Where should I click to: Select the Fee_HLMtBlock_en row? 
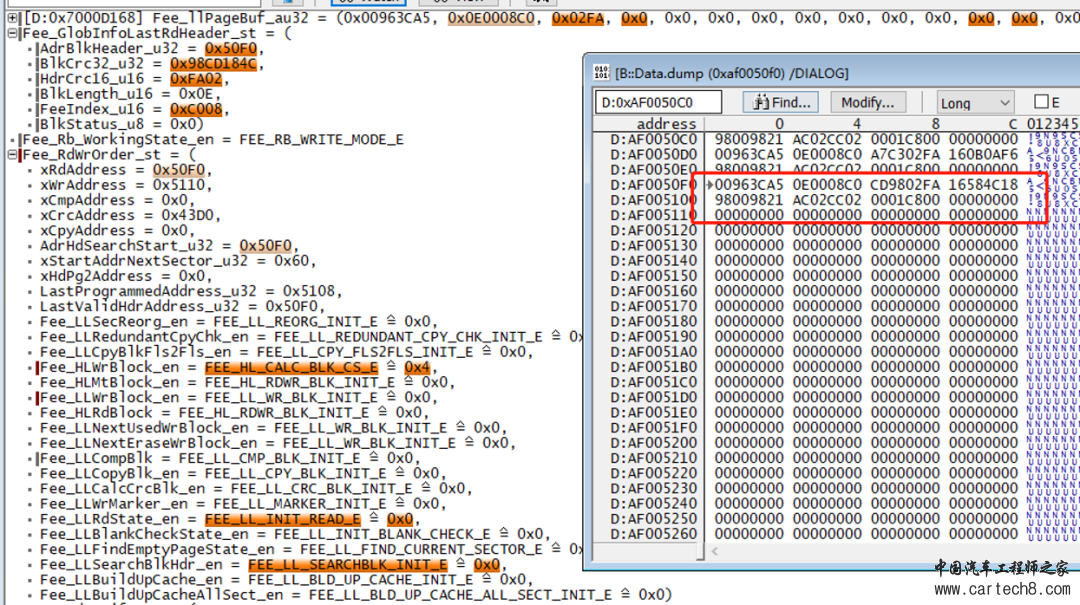247,382
